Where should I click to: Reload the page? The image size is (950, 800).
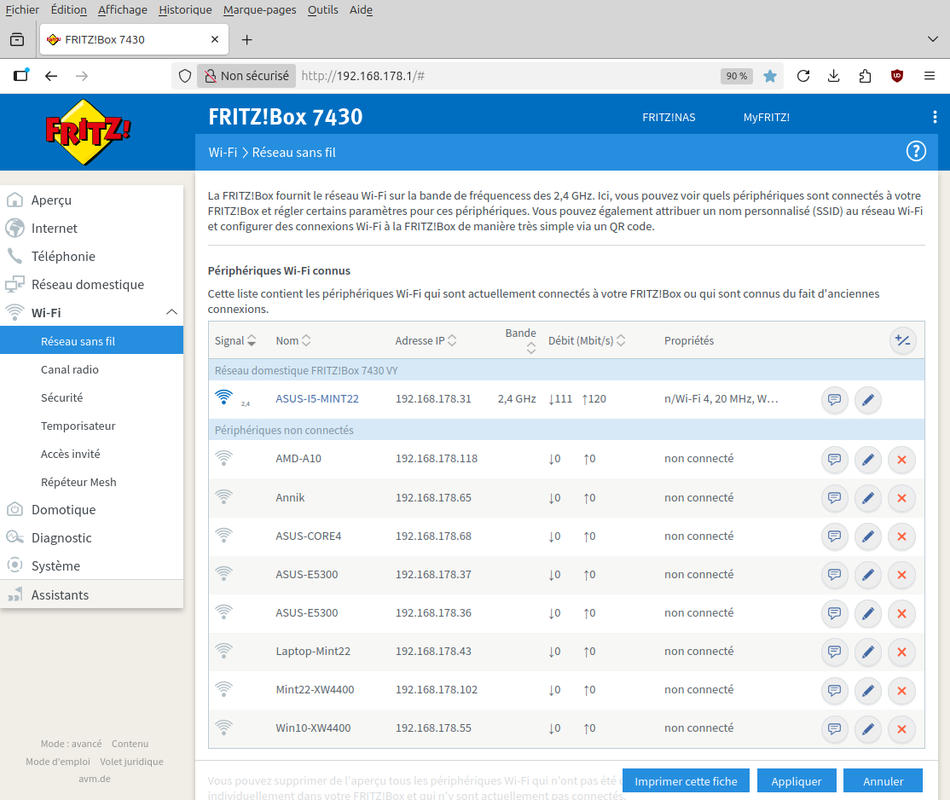tap(803, 76)
